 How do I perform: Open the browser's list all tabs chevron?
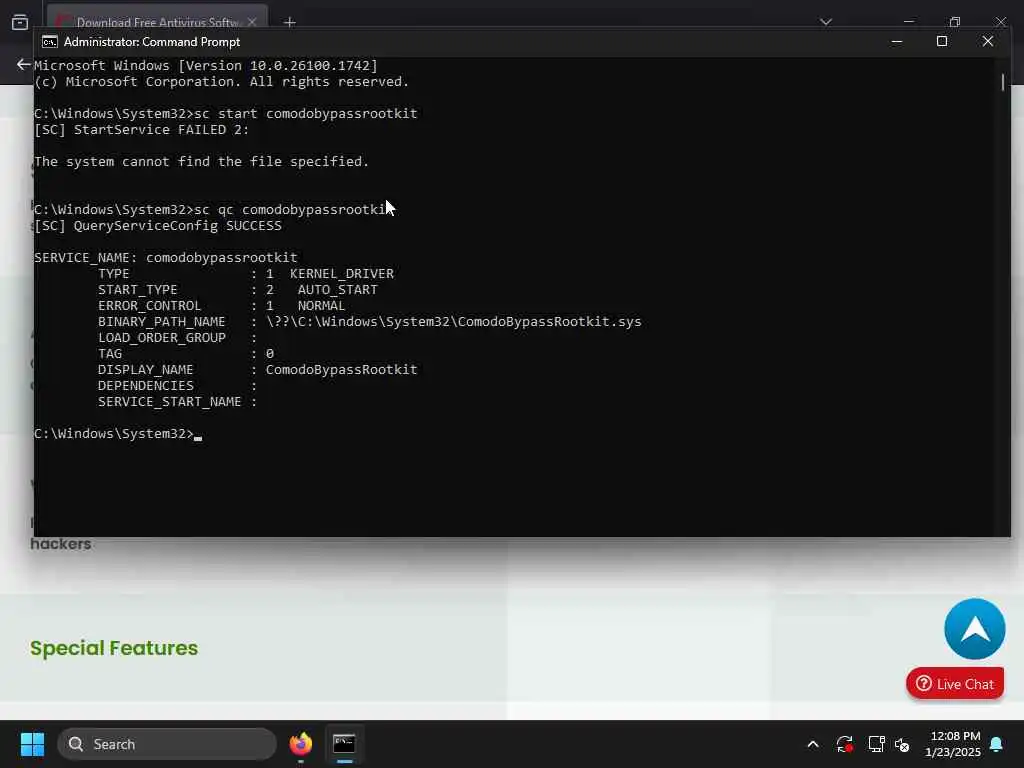(x=825, y=22)
